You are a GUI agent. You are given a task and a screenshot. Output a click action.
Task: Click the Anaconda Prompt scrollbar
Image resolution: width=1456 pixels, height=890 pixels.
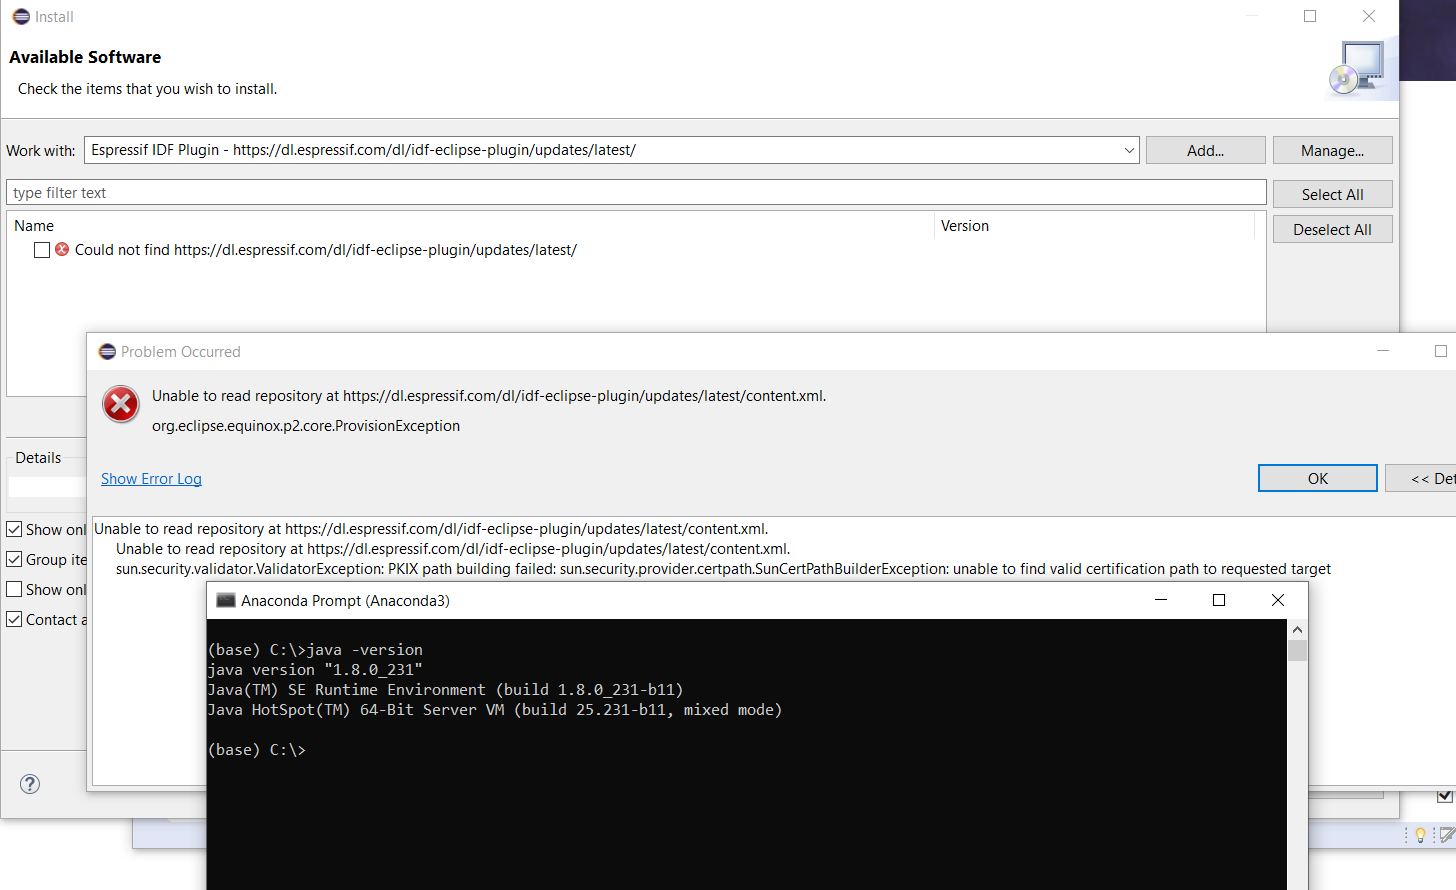(x=1297, y=650)
